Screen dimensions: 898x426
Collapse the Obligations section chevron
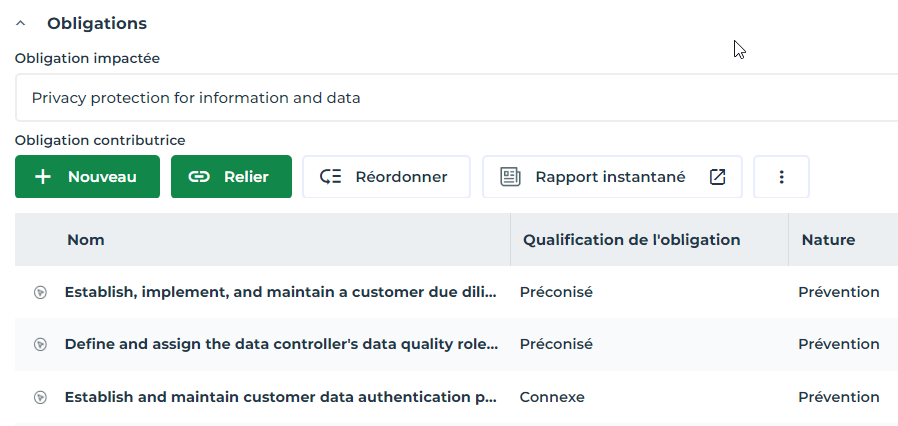(21, 23)
